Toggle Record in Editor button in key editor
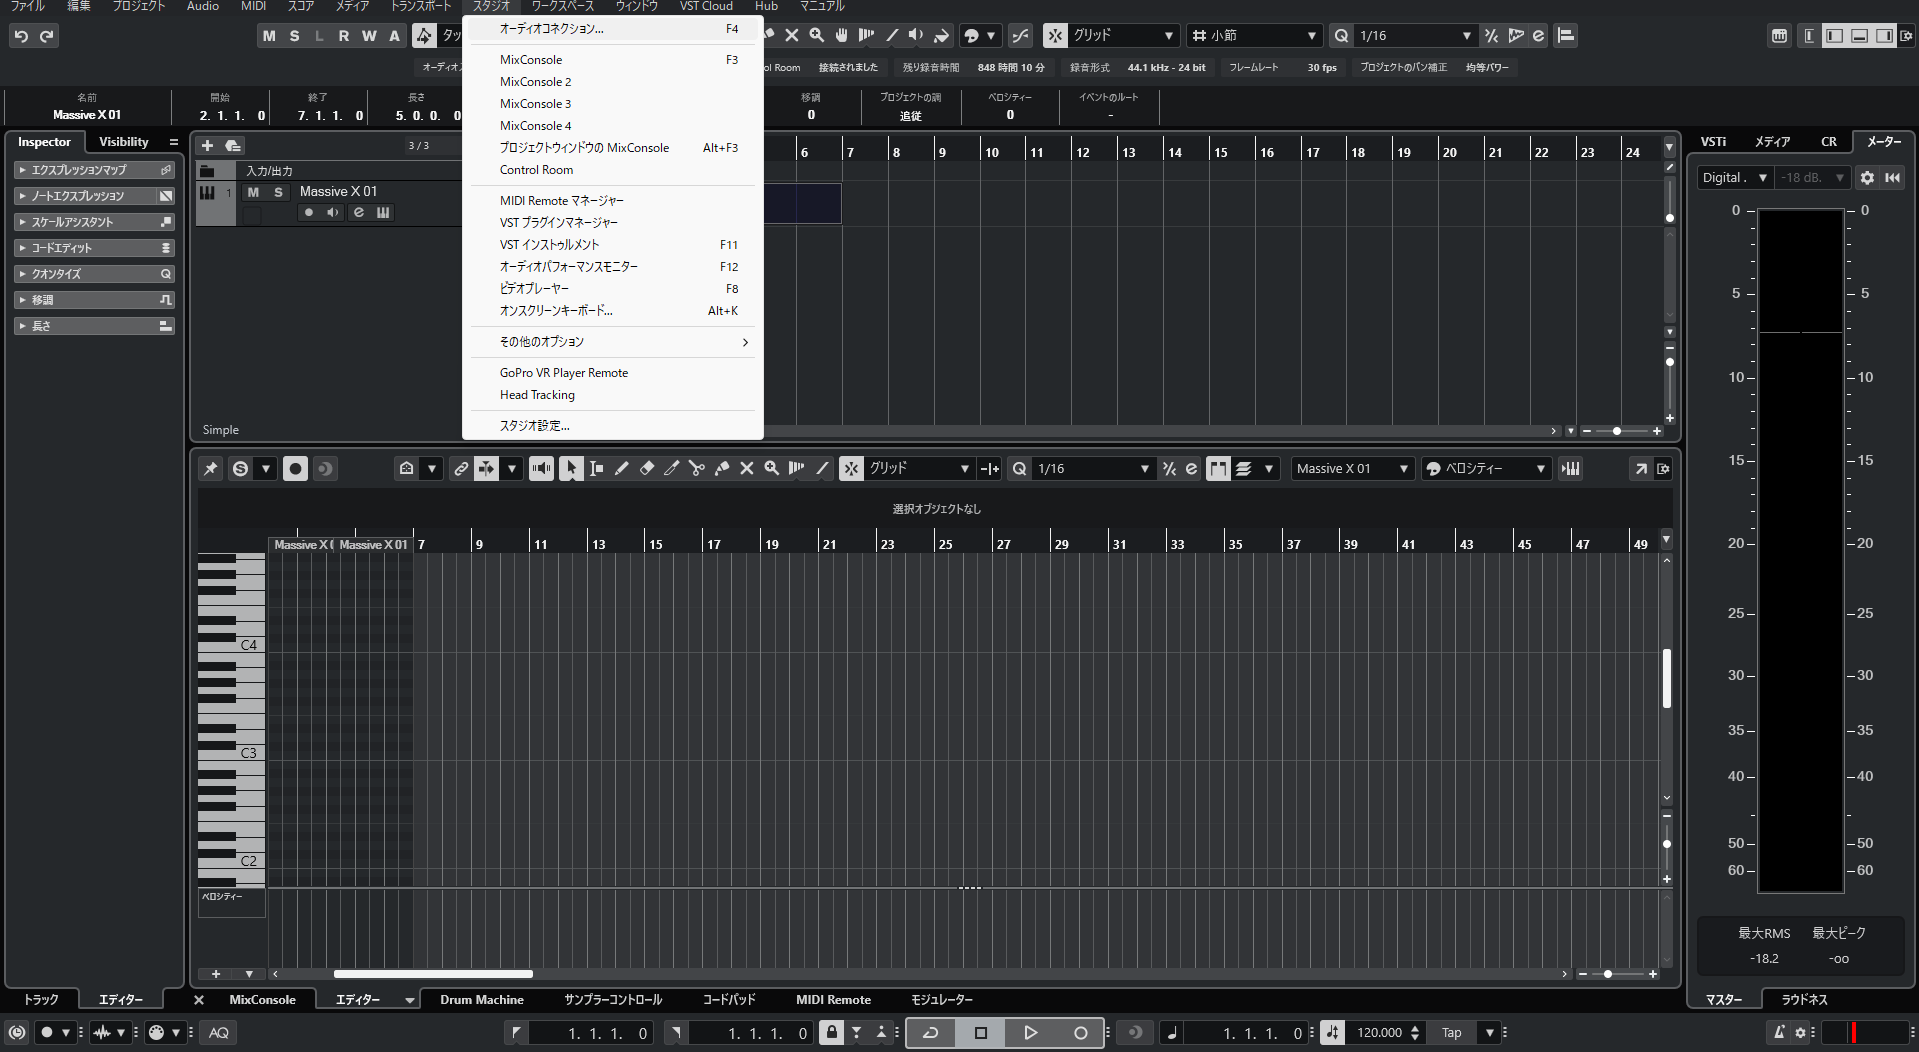This screenshot has width=1919, height=1052. coord(295,468)
